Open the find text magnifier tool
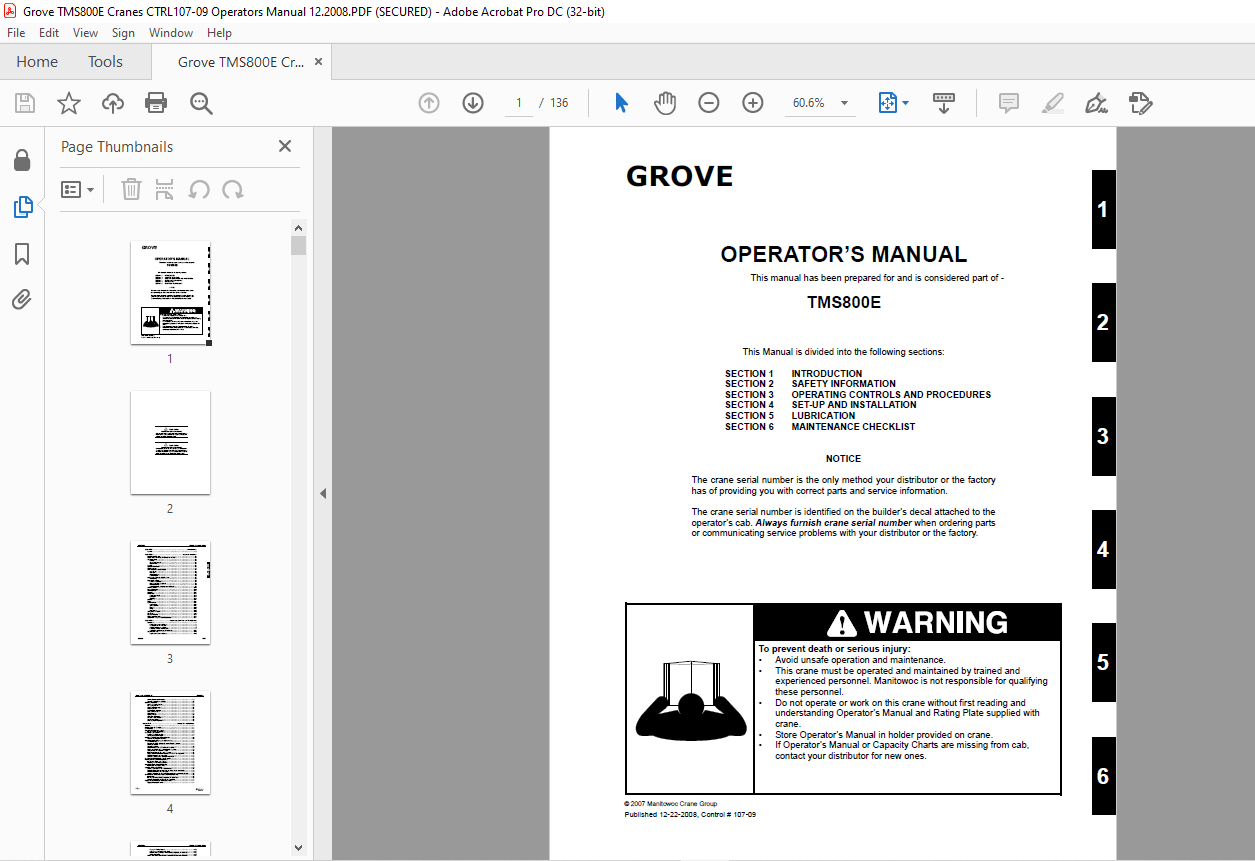 click(x=202, y=103)
